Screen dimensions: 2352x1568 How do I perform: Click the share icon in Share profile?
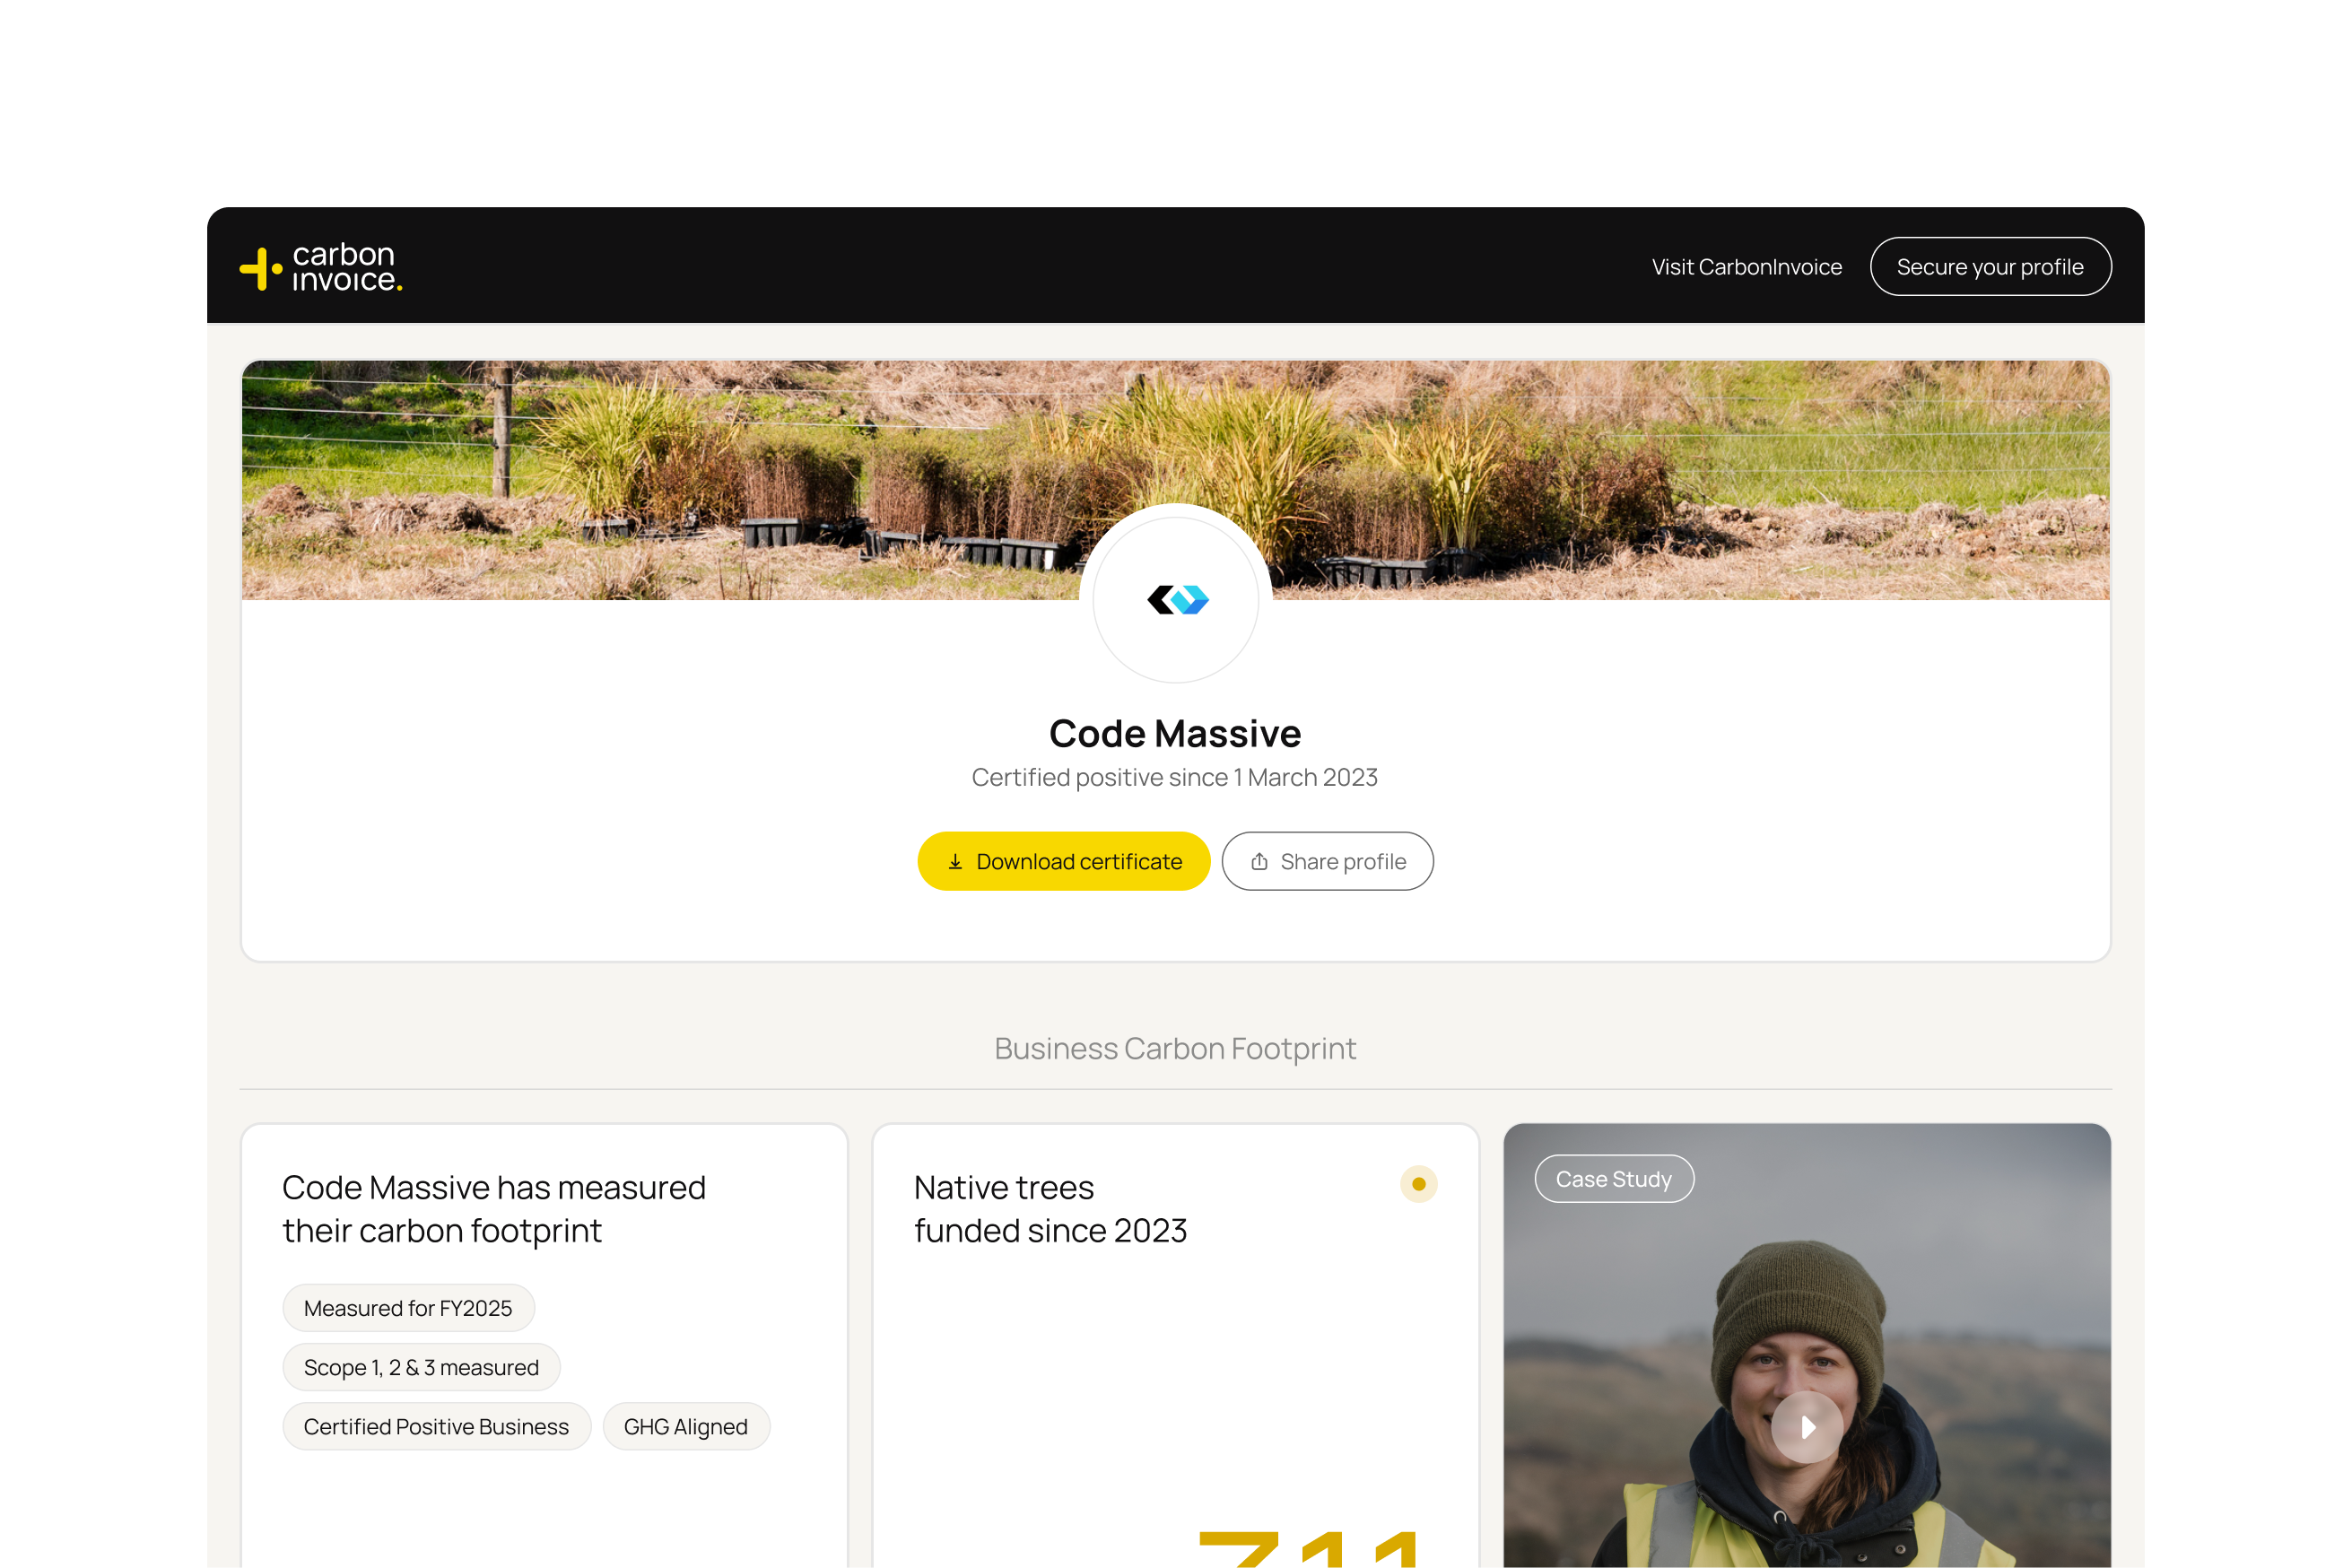click(x=1259, y=862)
